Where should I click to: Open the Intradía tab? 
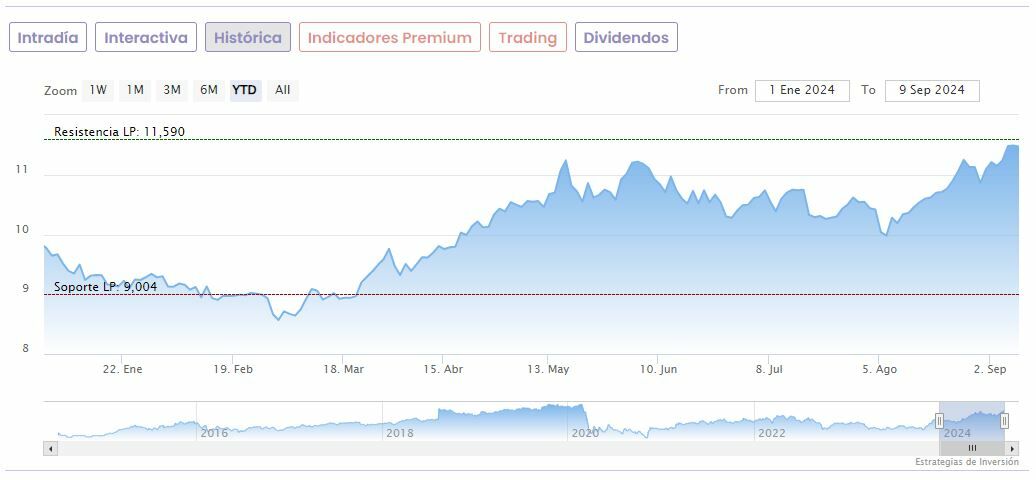(48, 38)
